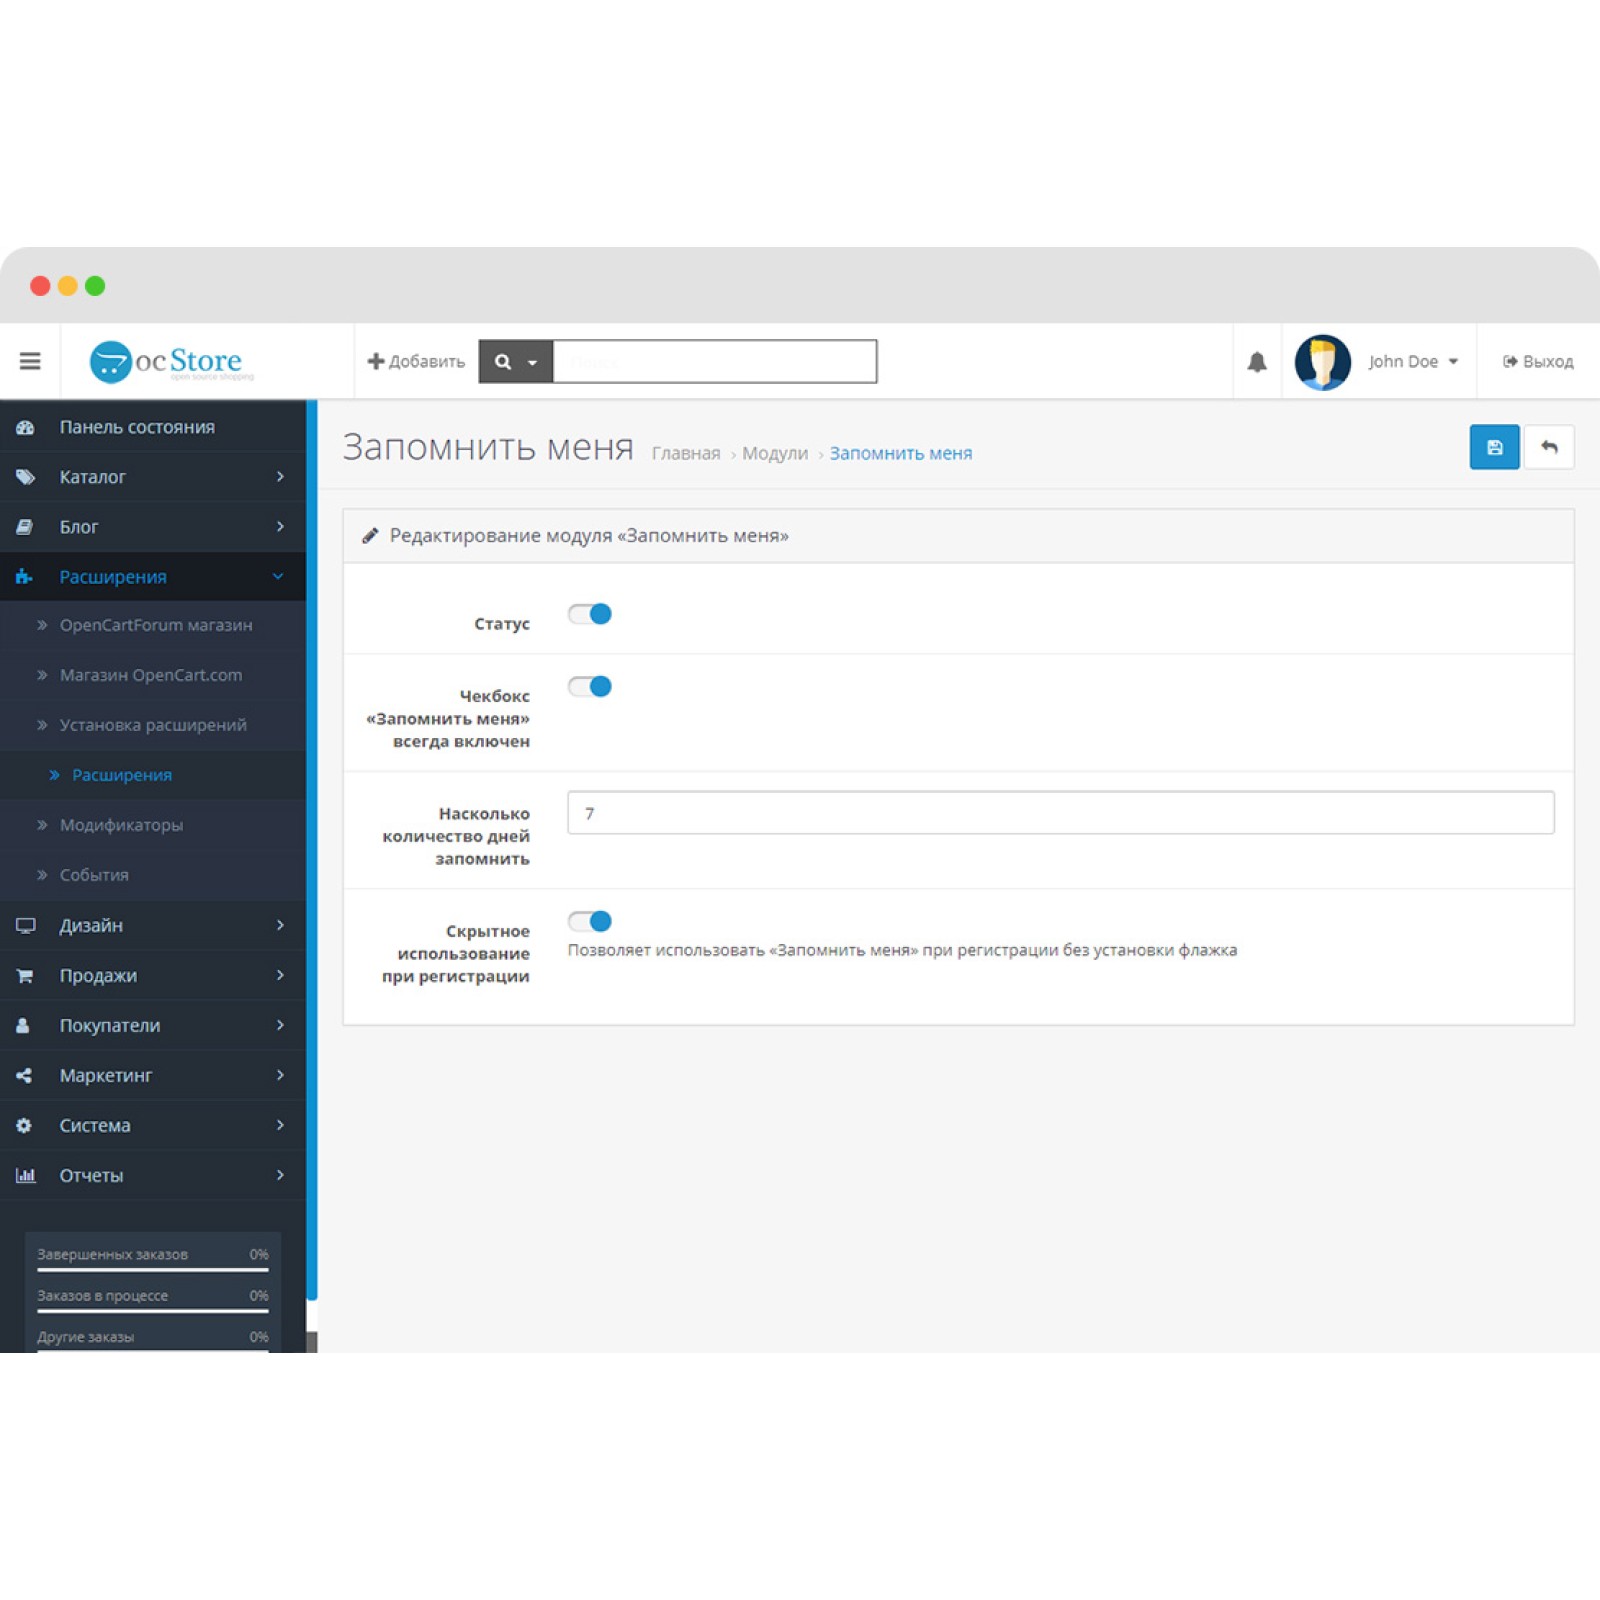Click tag icon beside Каталог
The height and width of the screenshot is (1600, 1600).
click(25, 477)
